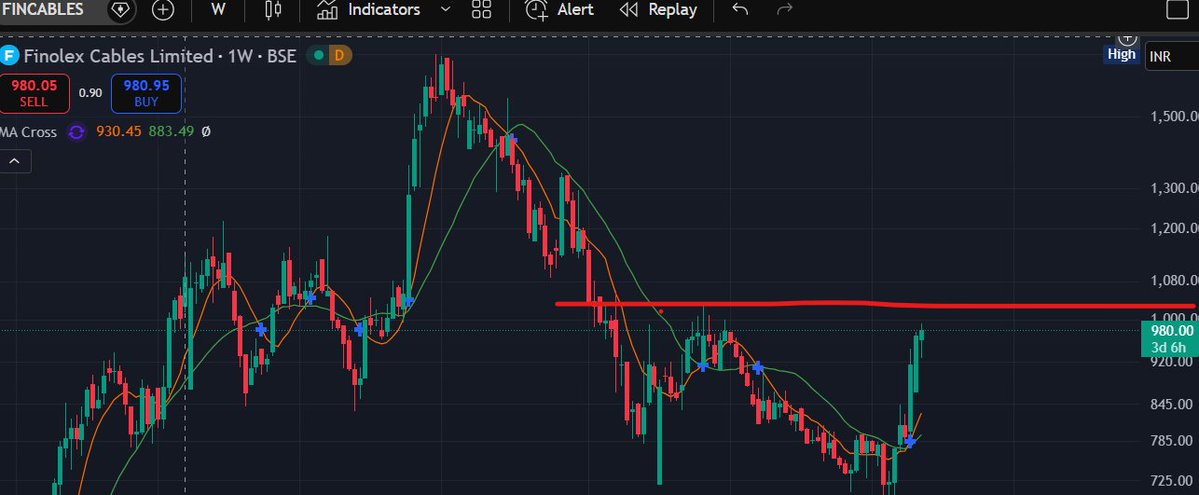1199x495 pixels.
Task: Click the 980.05 SELL button
Action: coord(34,93)
